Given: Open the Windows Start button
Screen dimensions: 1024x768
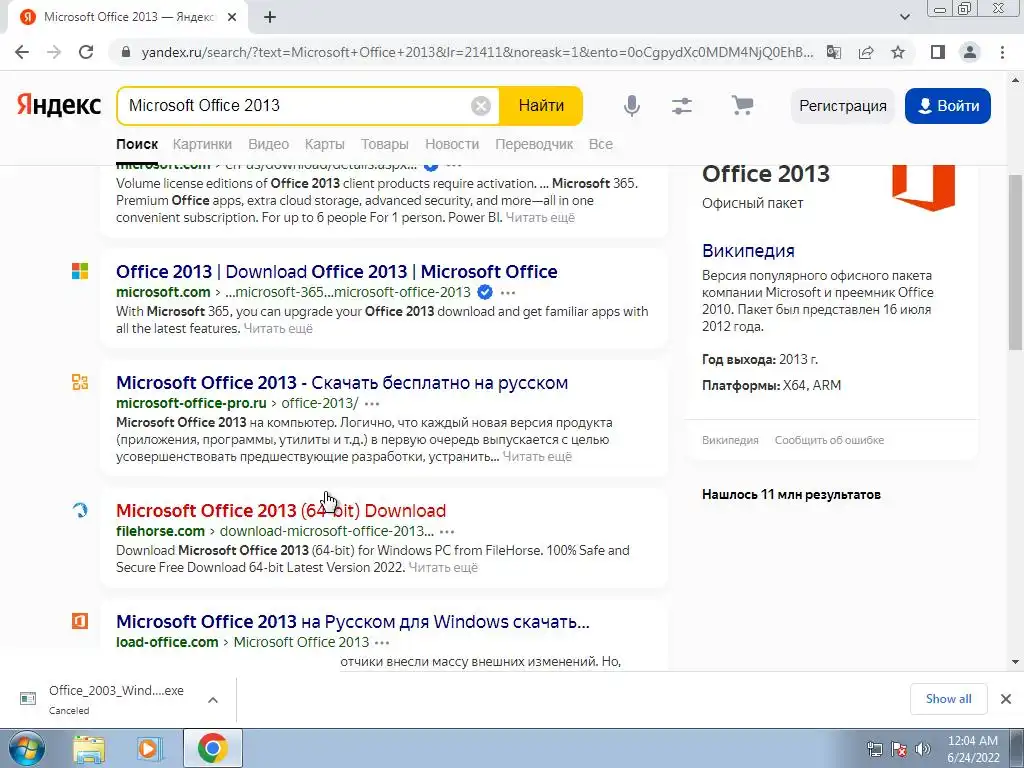Looking at the screenshot, I should 26,748.
